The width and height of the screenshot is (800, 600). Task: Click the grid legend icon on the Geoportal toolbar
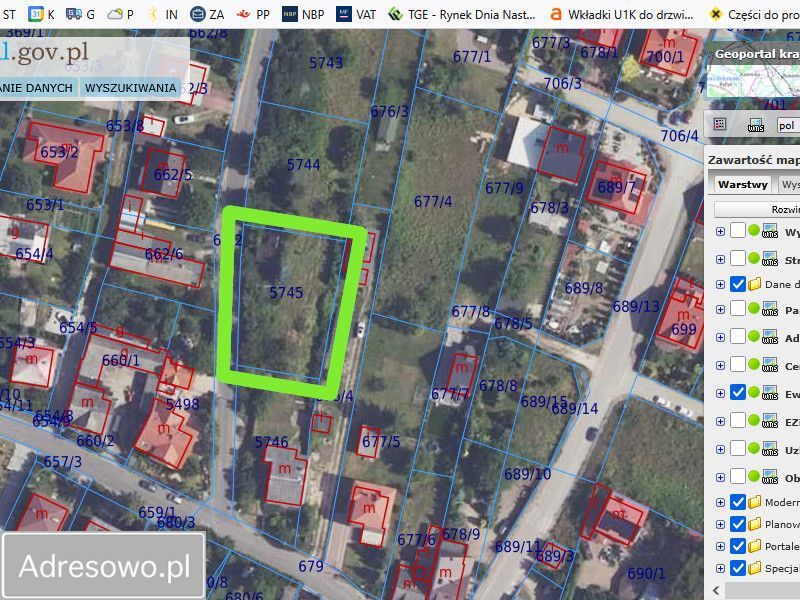[718, 123]
